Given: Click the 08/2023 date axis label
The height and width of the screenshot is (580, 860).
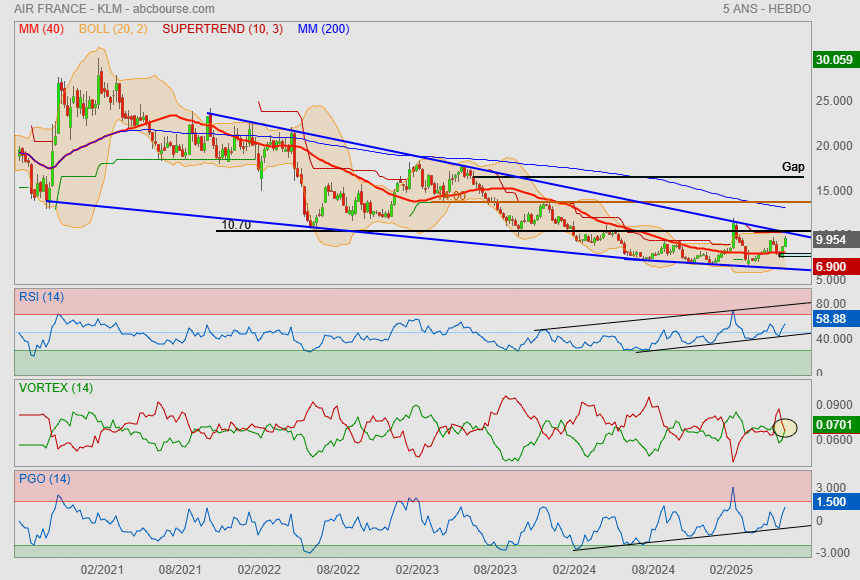Looking at the screenshot, I should (x=495, y=570).
